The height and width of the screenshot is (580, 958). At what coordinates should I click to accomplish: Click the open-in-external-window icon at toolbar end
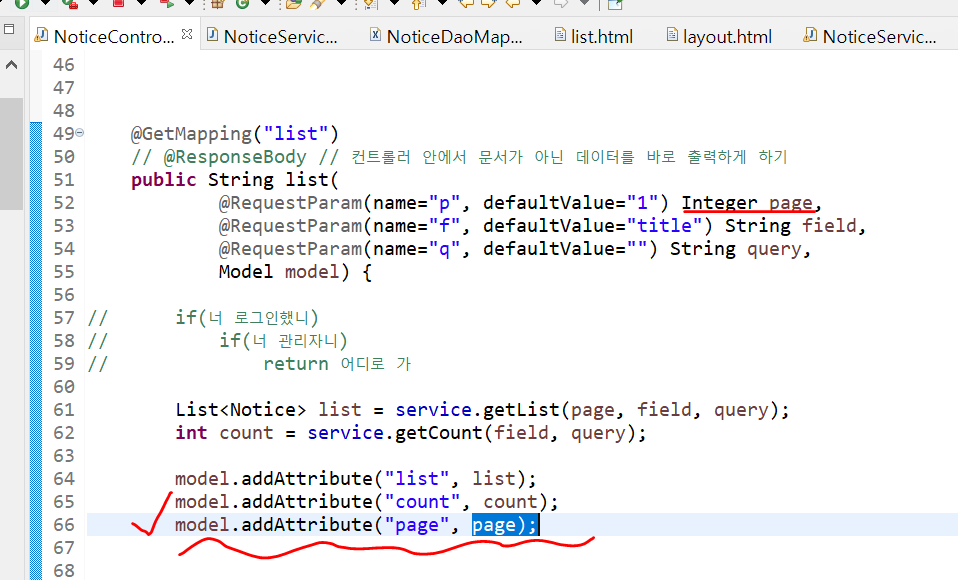(x=615, y=4)
